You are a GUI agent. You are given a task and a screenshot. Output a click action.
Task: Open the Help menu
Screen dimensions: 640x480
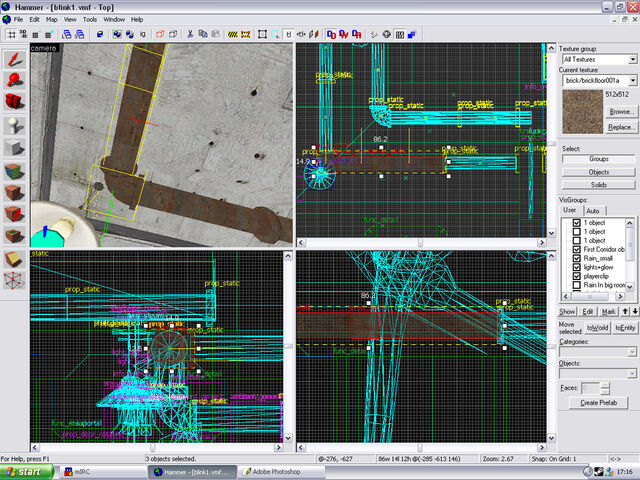tap(137, 20)
